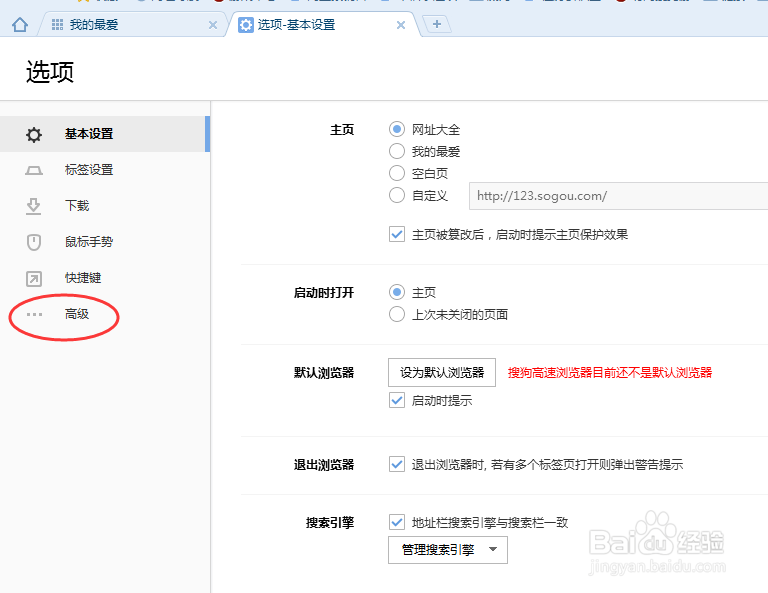Select 主页 under 启动时打开
The height and width of the screenshot is (593, 768).
pyautogui.click(x=397, y=292)
